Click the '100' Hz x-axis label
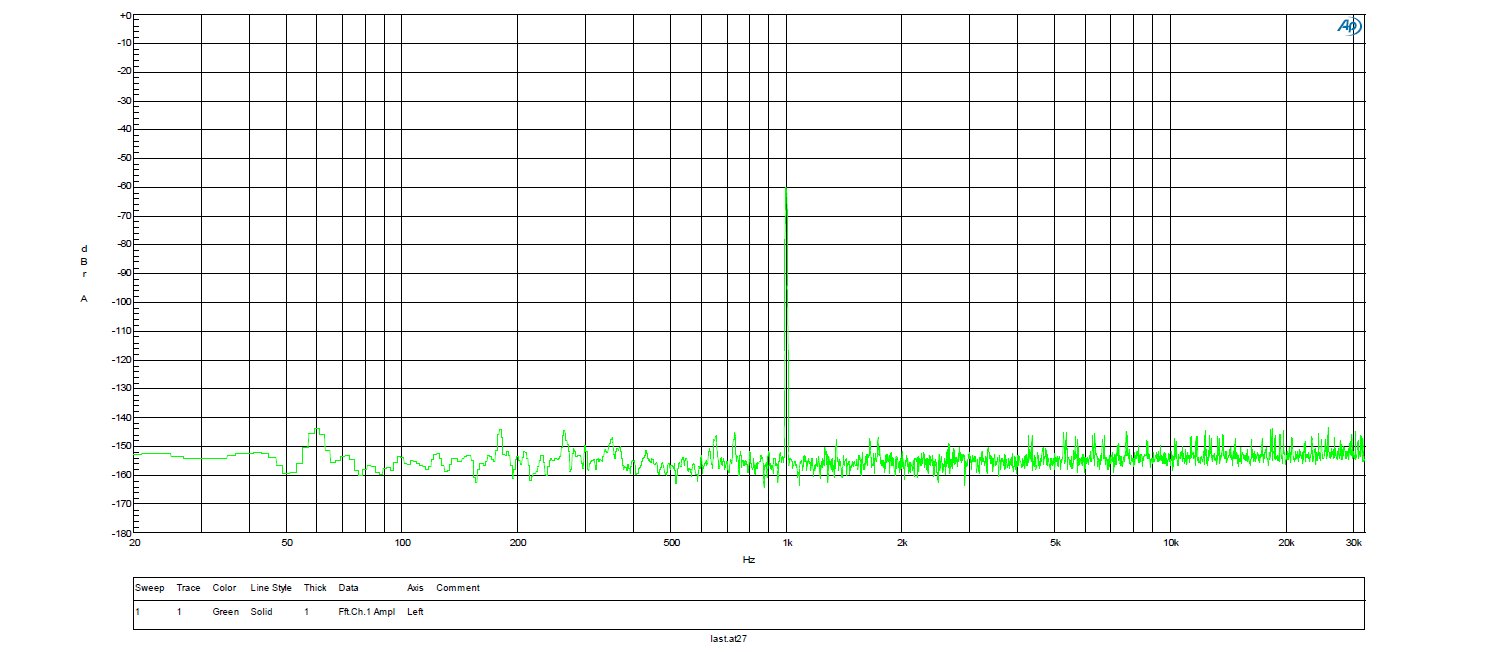The width and height of the screenshot is (1488, 652). (402, 543)
